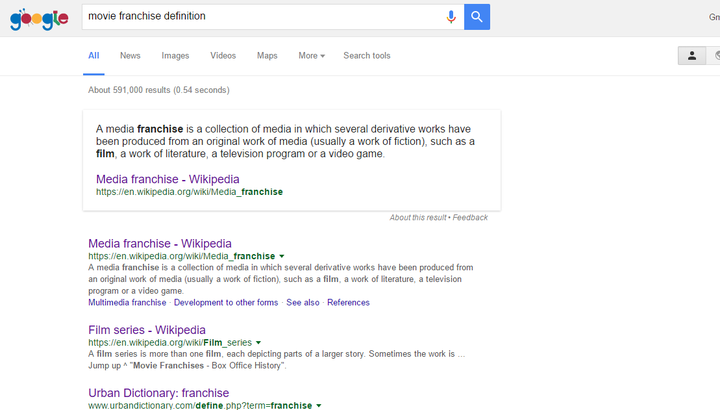720x410 pixels.
Task: Expand dropdown arrow beside Media_franchise URL
Action: click(x=282, y=256)
